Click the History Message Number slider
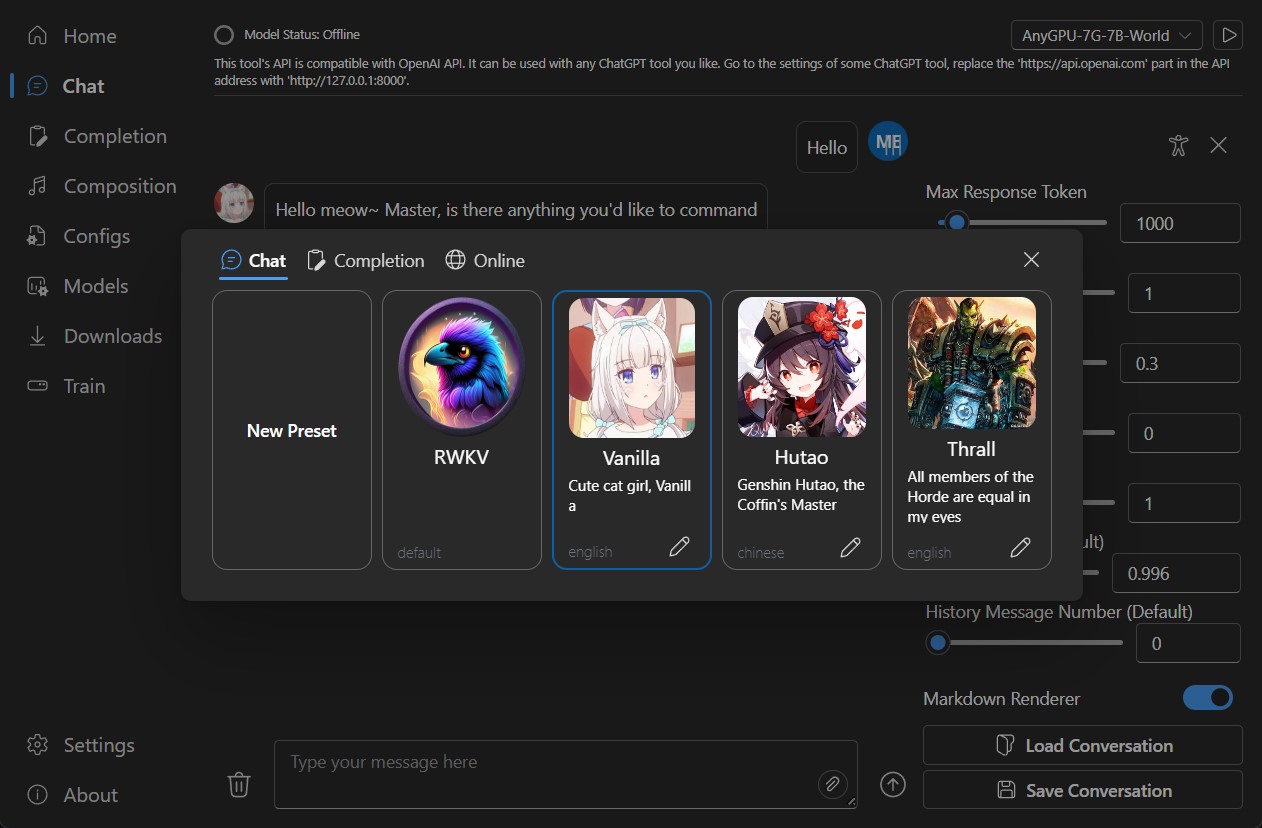Viewport: 1262px width, 828px height. click(1030, 643)
